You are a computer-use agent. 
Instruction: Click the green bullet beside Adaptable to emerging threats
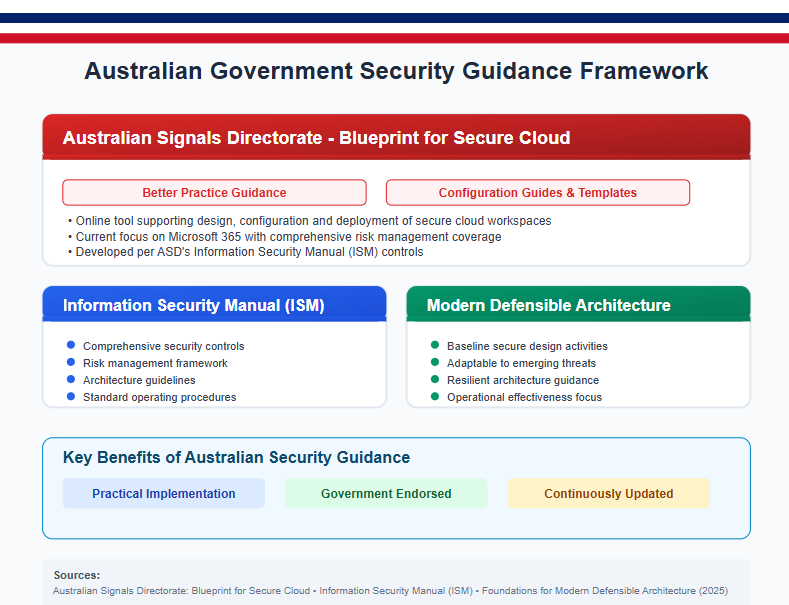click(x=435, y=362)
